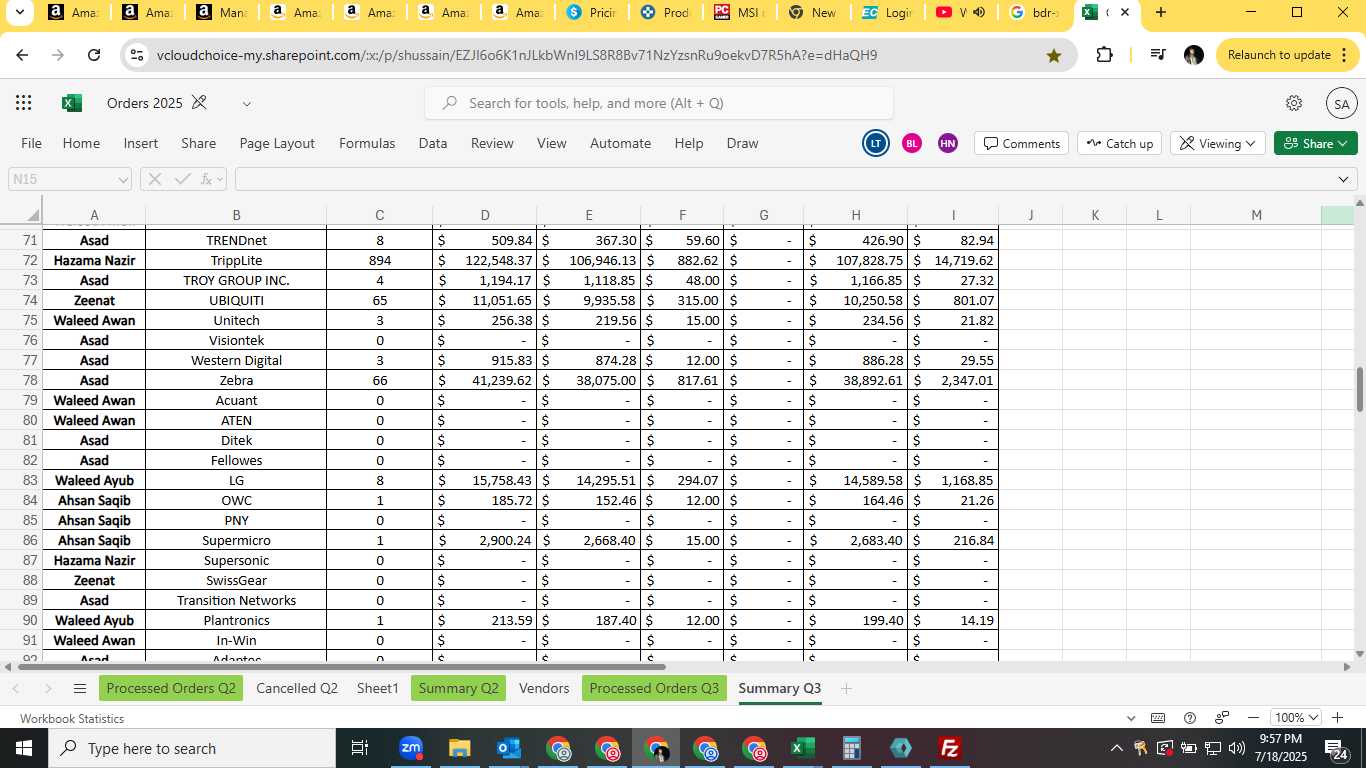Open the Viewing mode dropdown
This screenshot has width=1366, height=768.
coord(1217,143)
